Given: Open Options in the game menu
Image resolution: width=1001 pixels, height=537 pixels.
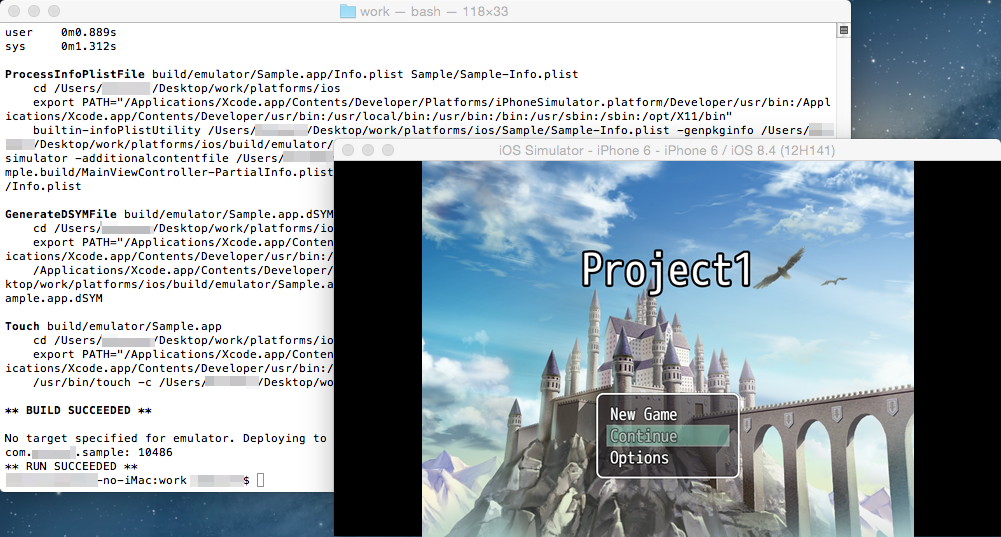Looking at the screenshot, I should tap(639, 458).
